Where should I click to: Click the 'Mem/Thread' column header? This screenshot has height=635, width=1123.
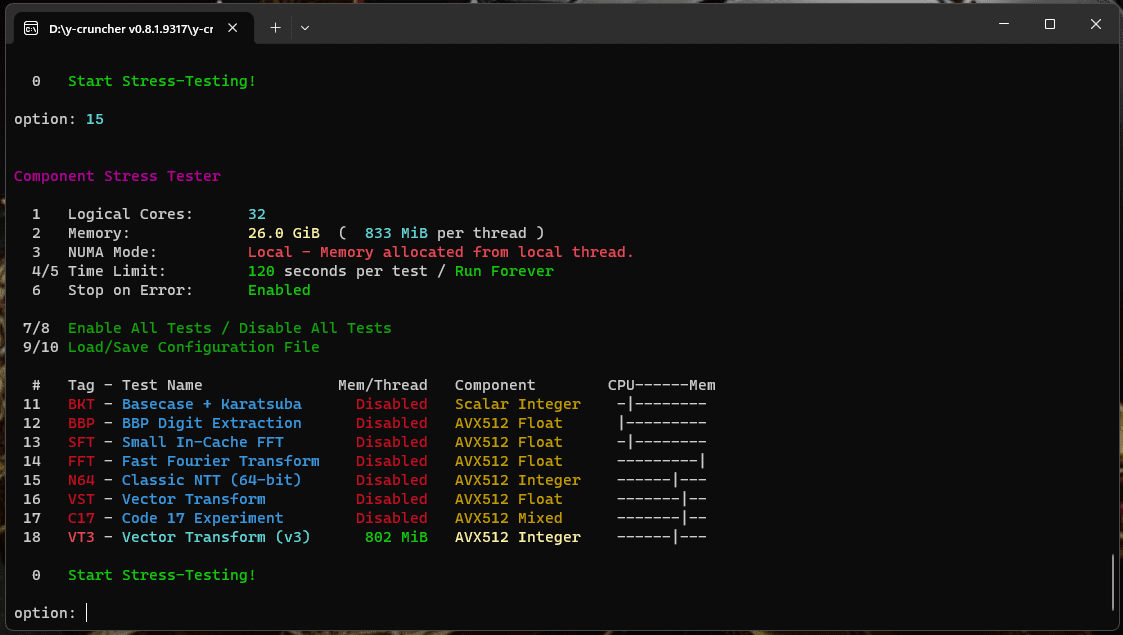(382, 385)
